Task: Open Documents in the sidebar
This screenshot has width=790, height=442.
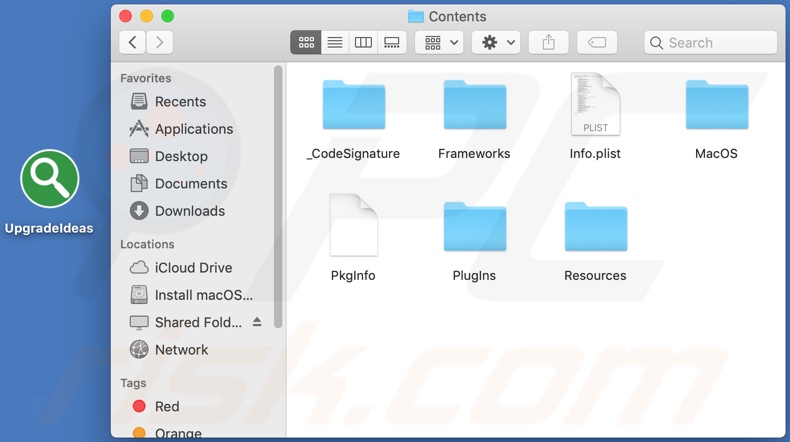Action: tap(178, 183)
